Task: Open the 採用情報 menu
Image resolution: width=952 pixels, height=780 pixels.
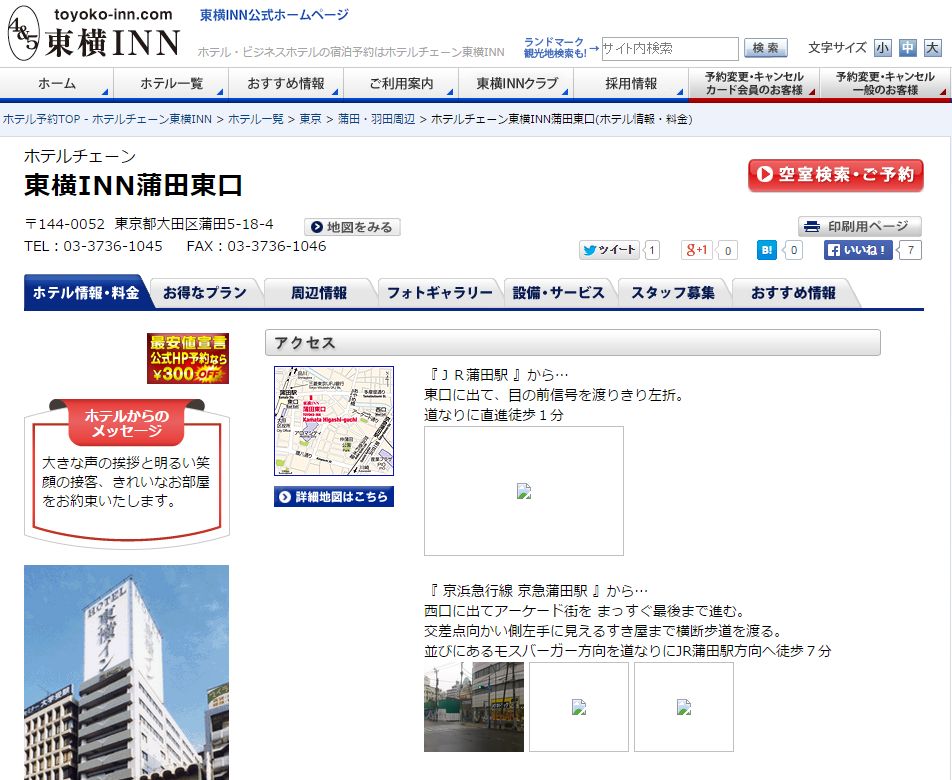Action: 631,84
